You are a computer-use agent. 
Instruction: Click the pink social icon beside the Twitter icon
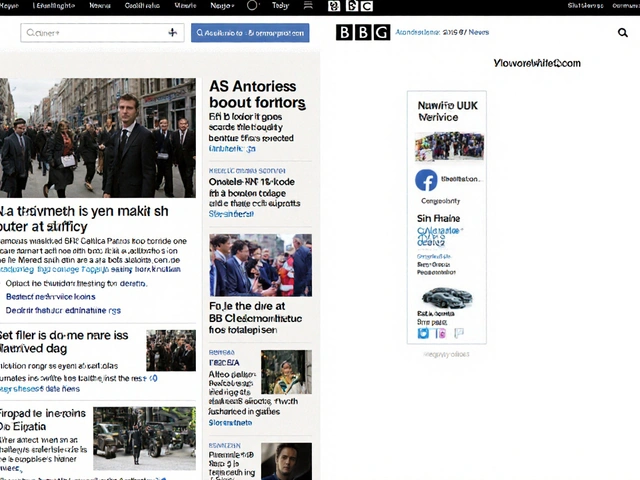440,333
